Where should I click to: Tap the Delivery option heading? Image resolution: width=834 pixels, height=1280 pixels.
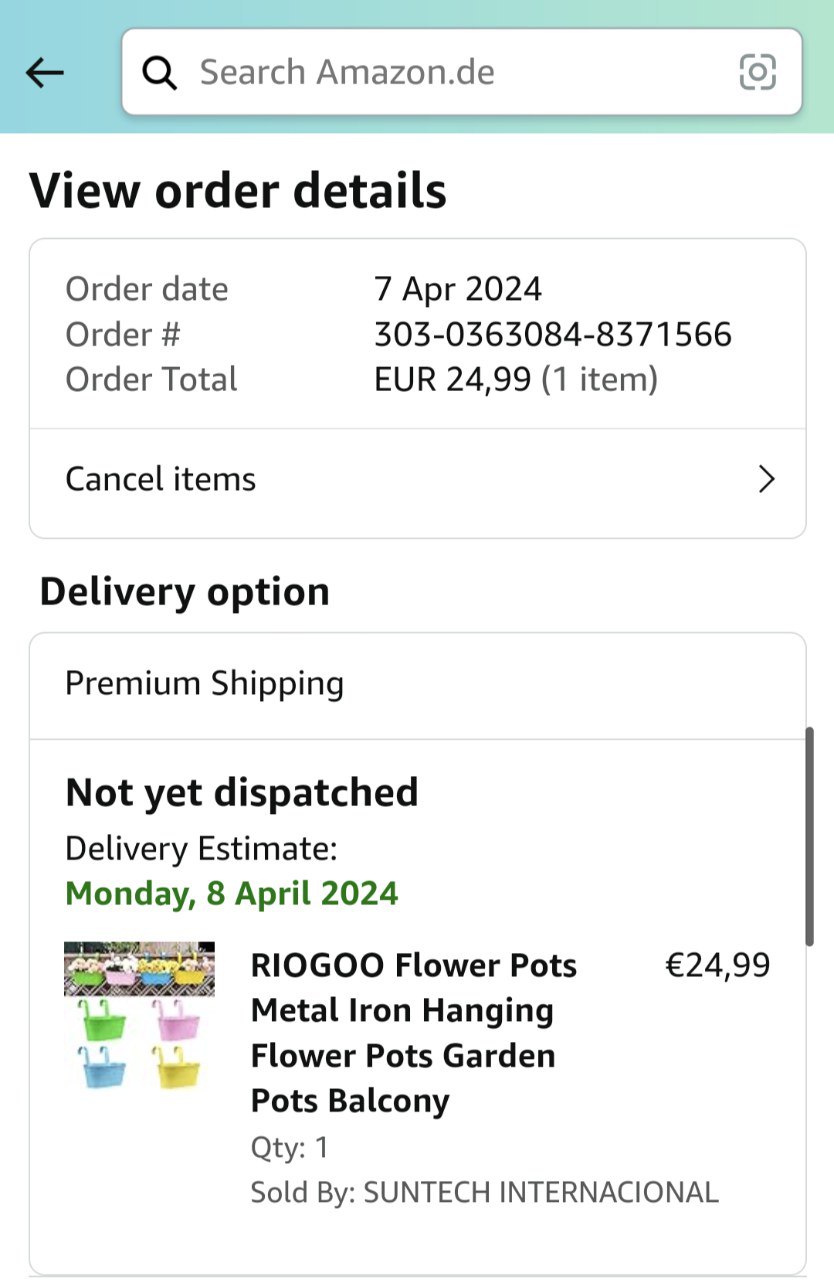click(184, 592)
